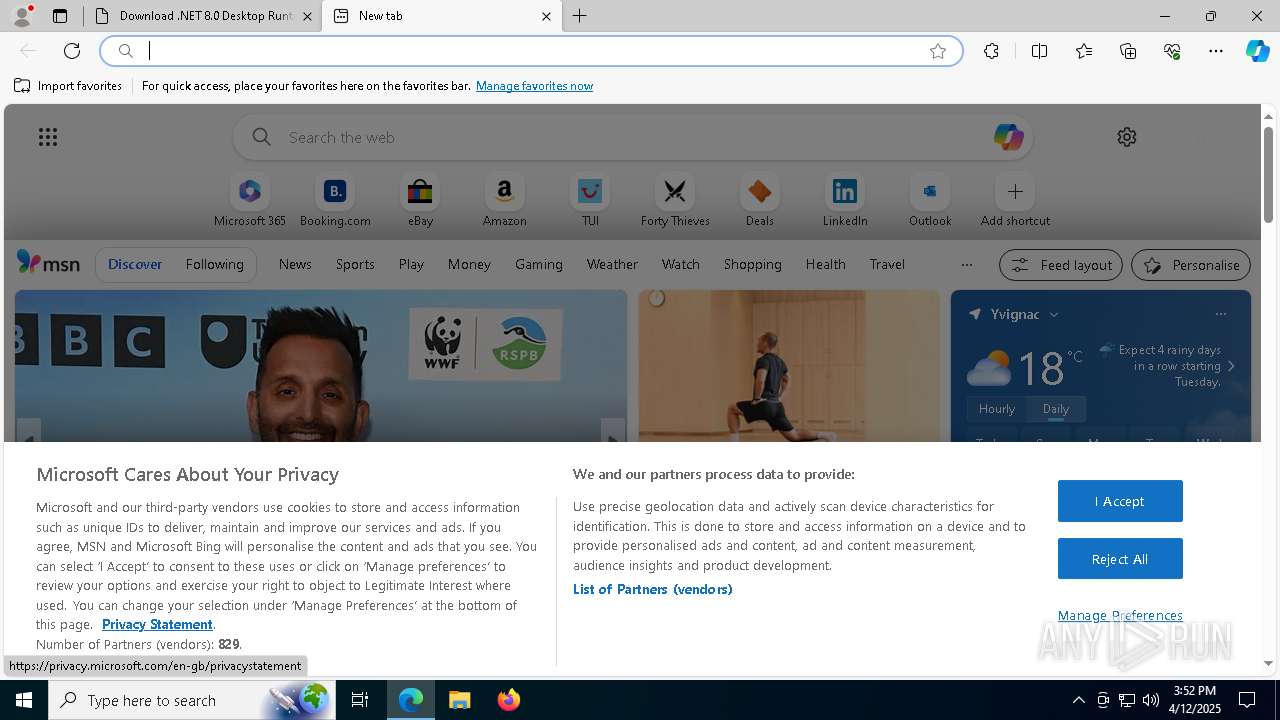Open page settings gear icon

point(1127,137)
